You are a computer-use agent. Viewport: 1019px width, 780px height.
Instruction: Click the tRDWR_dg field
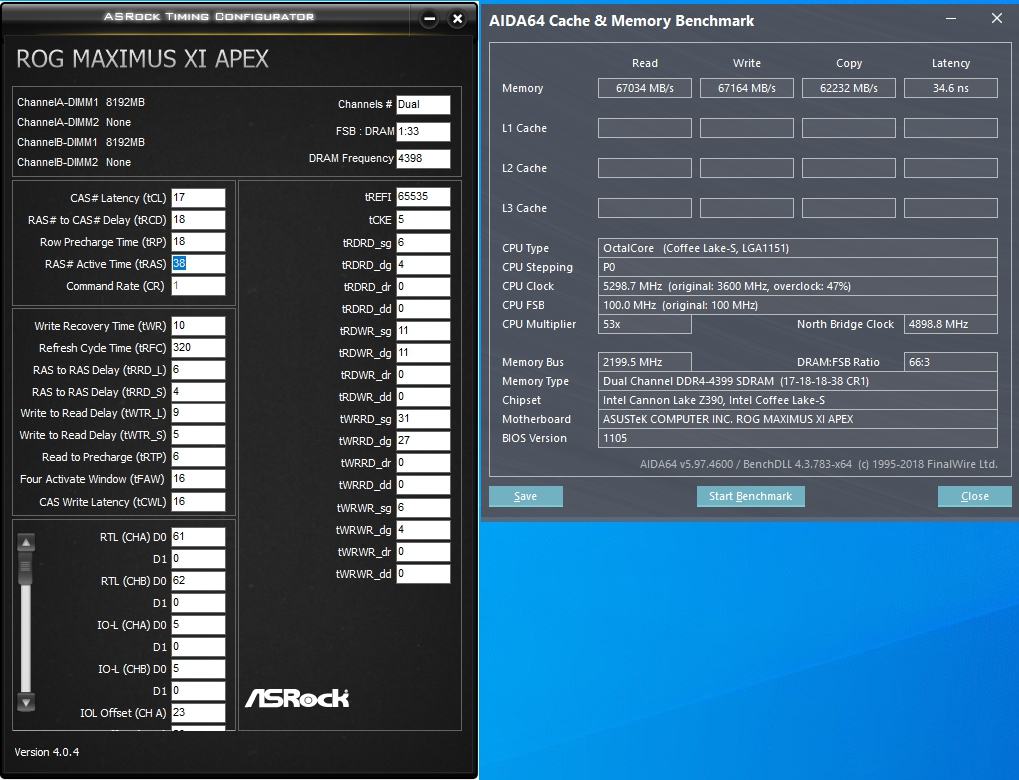click(x=423, y=353)
